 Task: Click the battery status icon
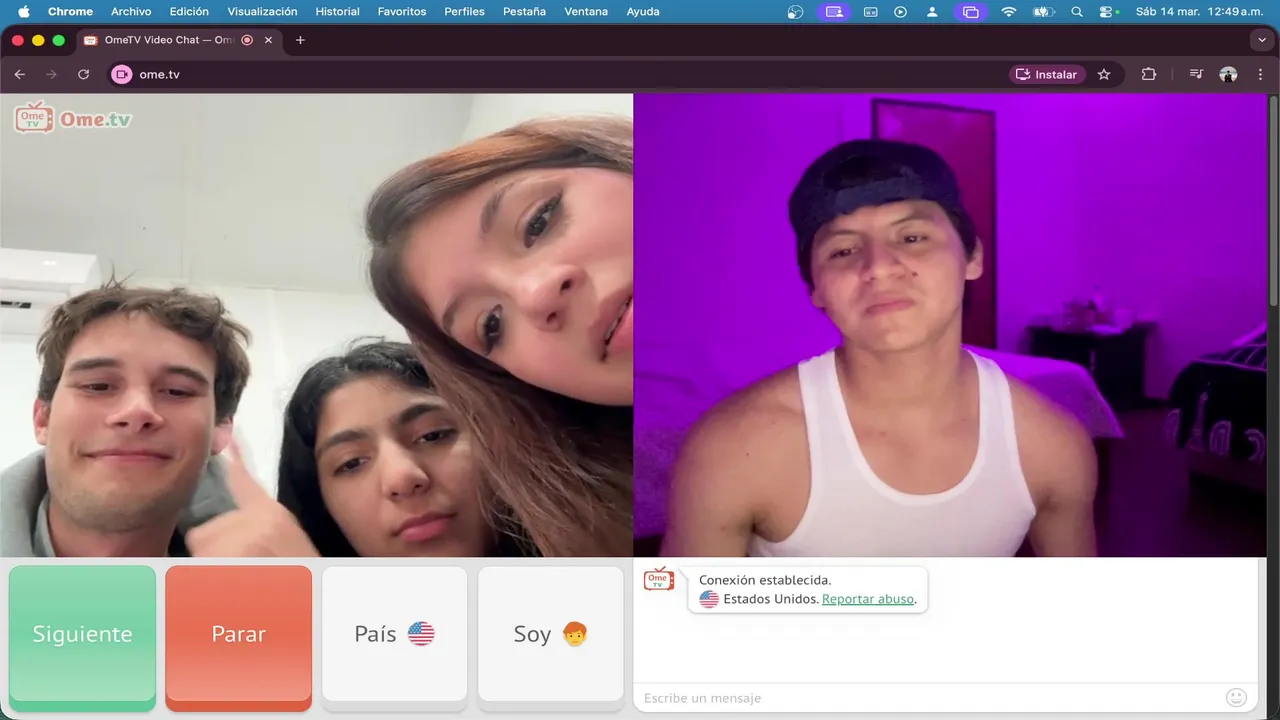tap(1043, 12)
